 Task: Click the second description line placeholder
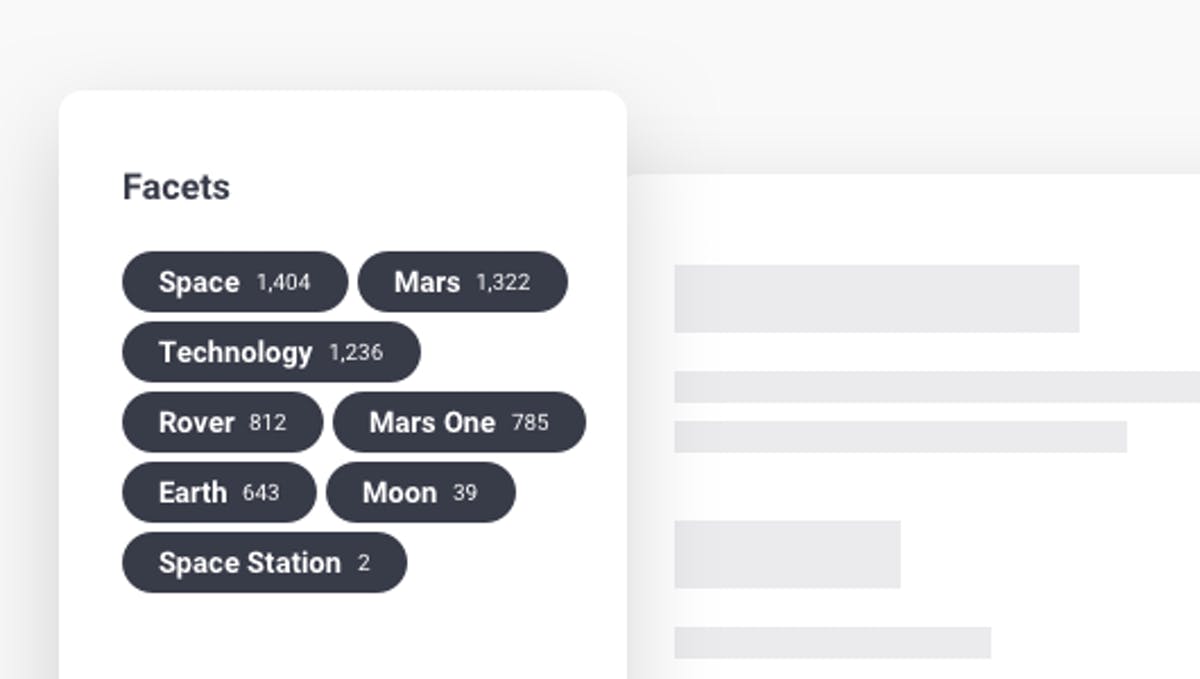click(900, 437)
